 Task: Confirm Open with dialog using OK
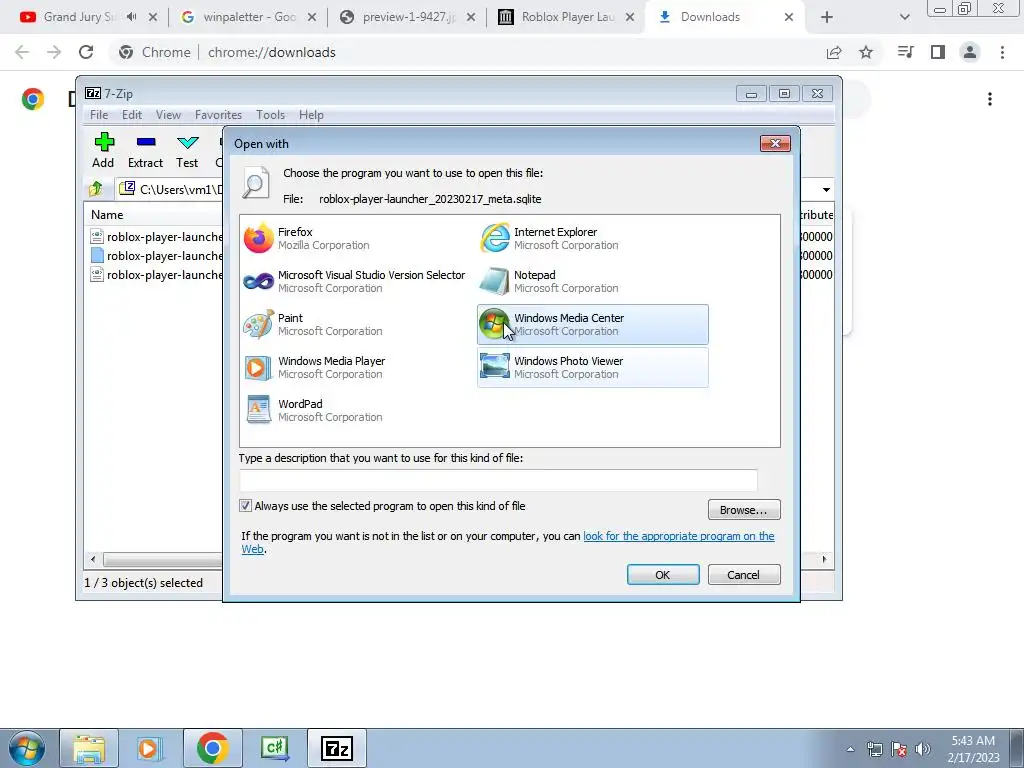pos(663,575)
